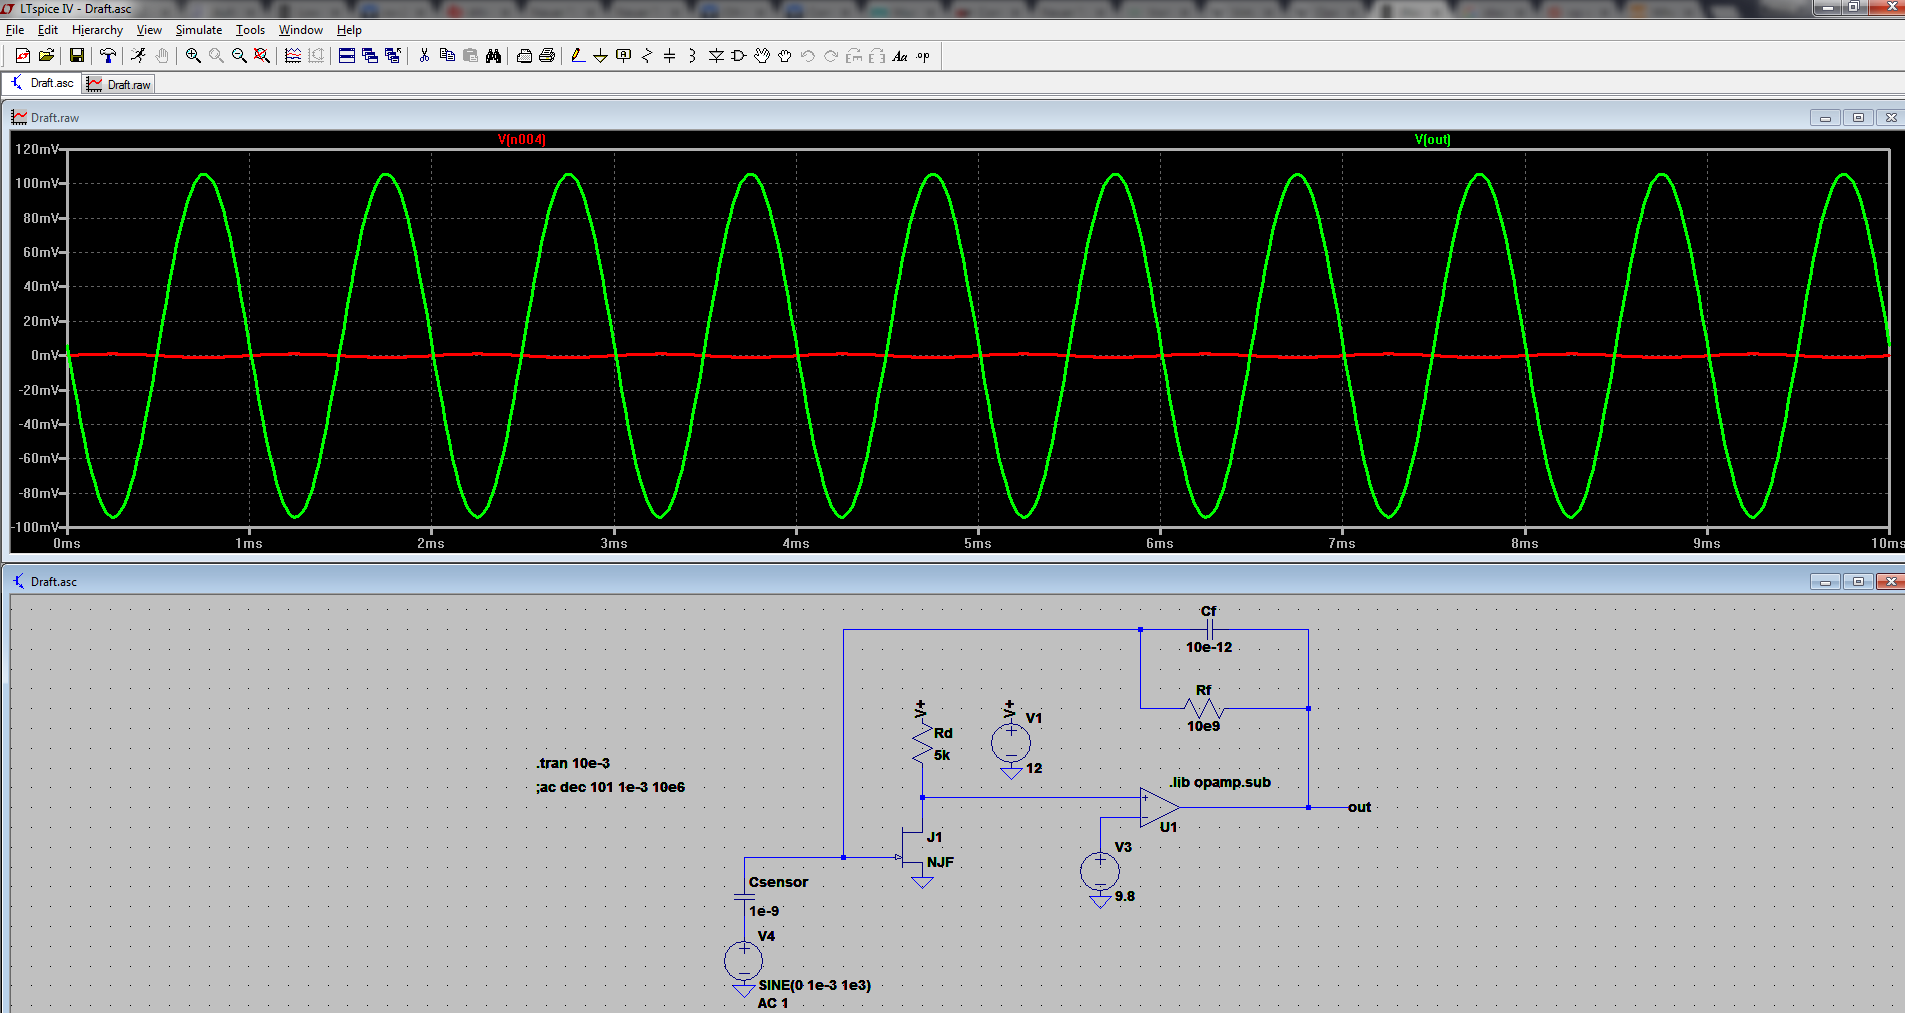
Task: Click the J1 NJF transistor symbol
Action: pyautogui.click(x=913, y=847)
